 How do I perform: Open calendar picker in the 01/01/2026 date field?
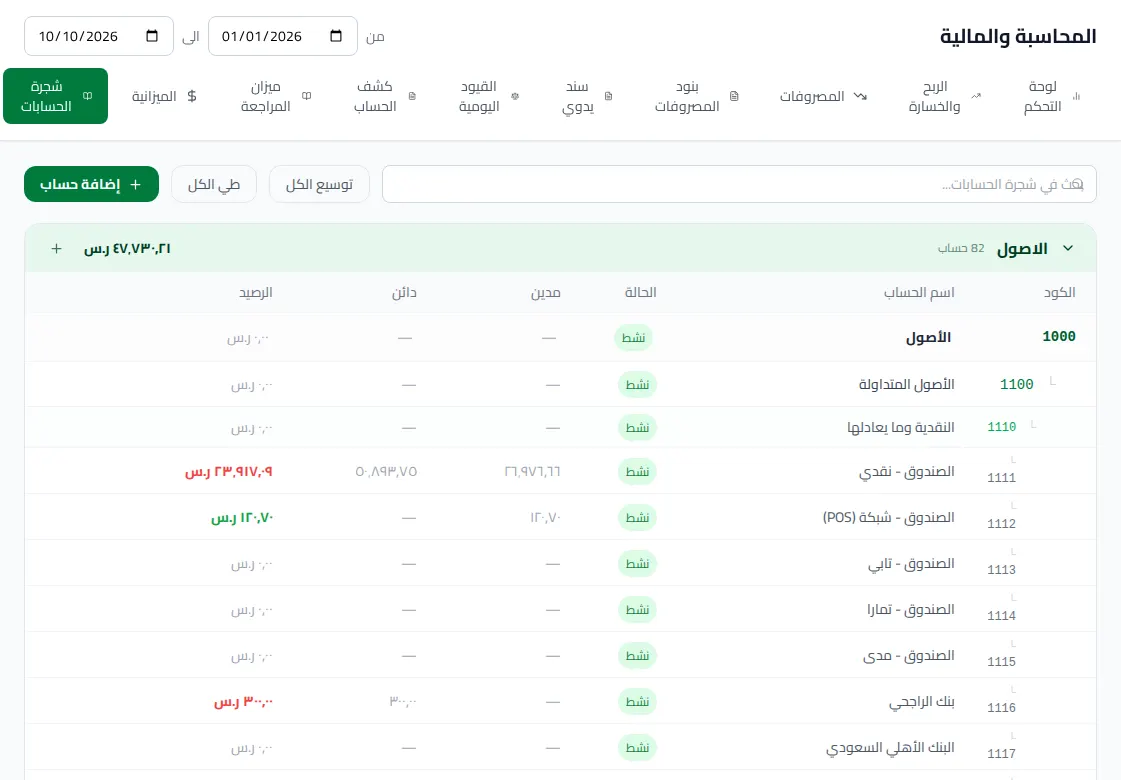pyautogui.click(x=336, y=36)
